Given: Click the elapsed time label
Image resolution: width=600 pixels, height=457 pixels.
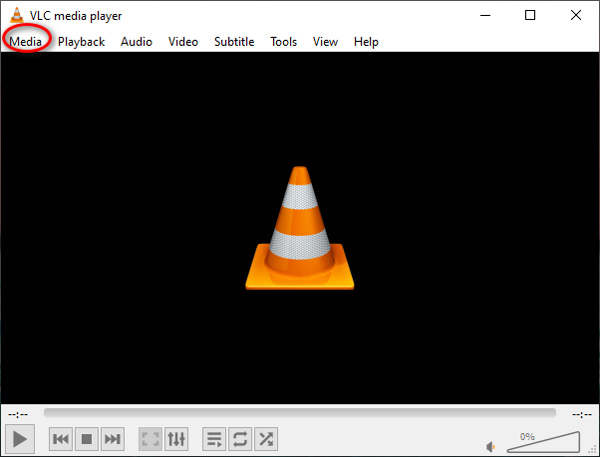Looking at the screenshot, I should point(18,415).
